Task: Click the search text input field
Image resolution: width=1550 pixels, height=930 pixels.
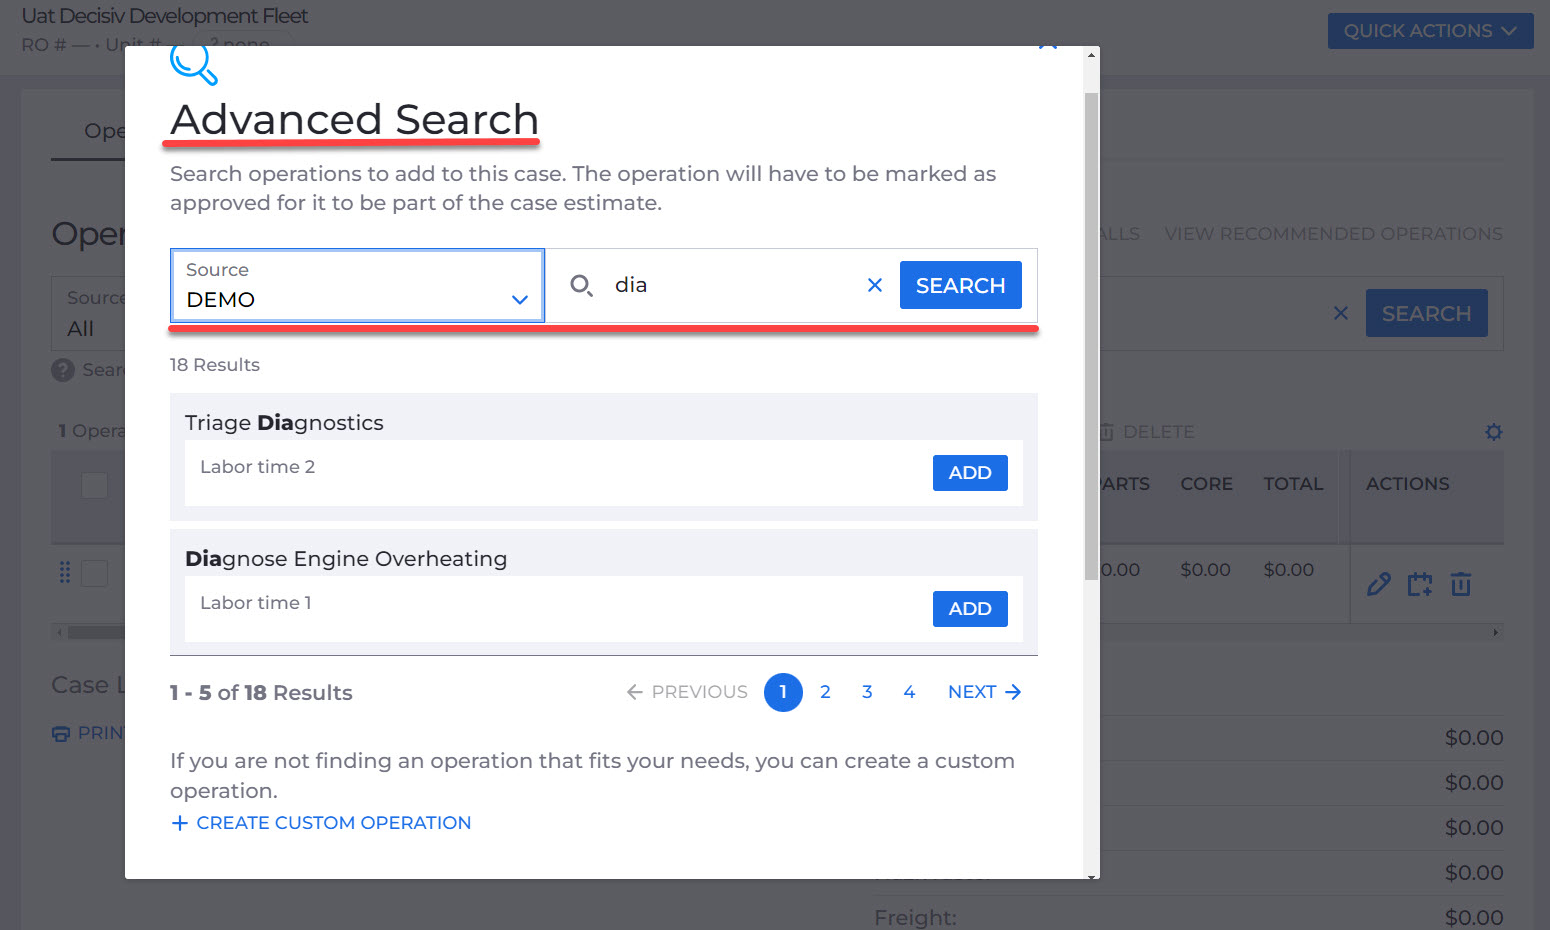Action: click(735, 285)
